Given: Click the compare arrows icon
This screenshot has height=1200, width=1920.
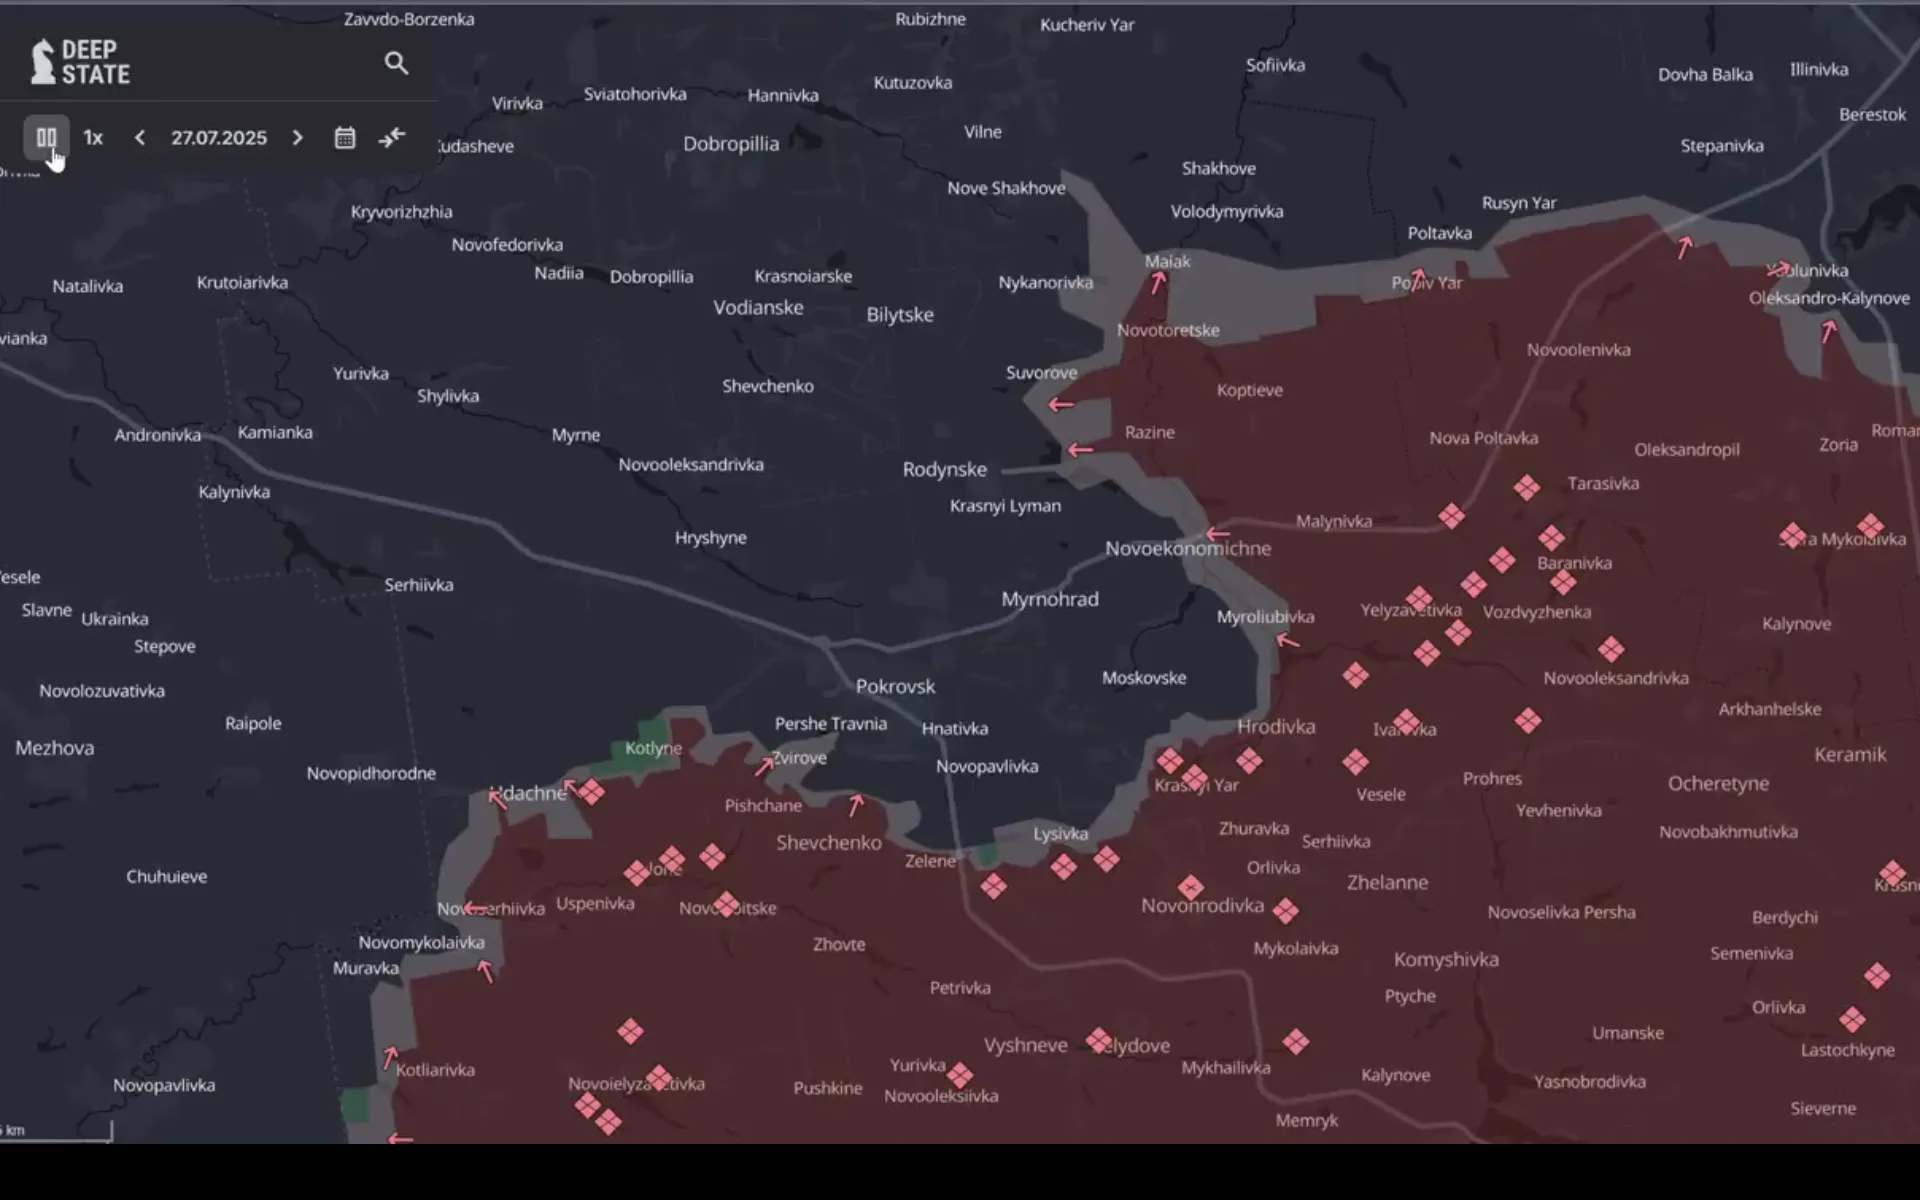Looking at the screenshot, I should (392, 137).
